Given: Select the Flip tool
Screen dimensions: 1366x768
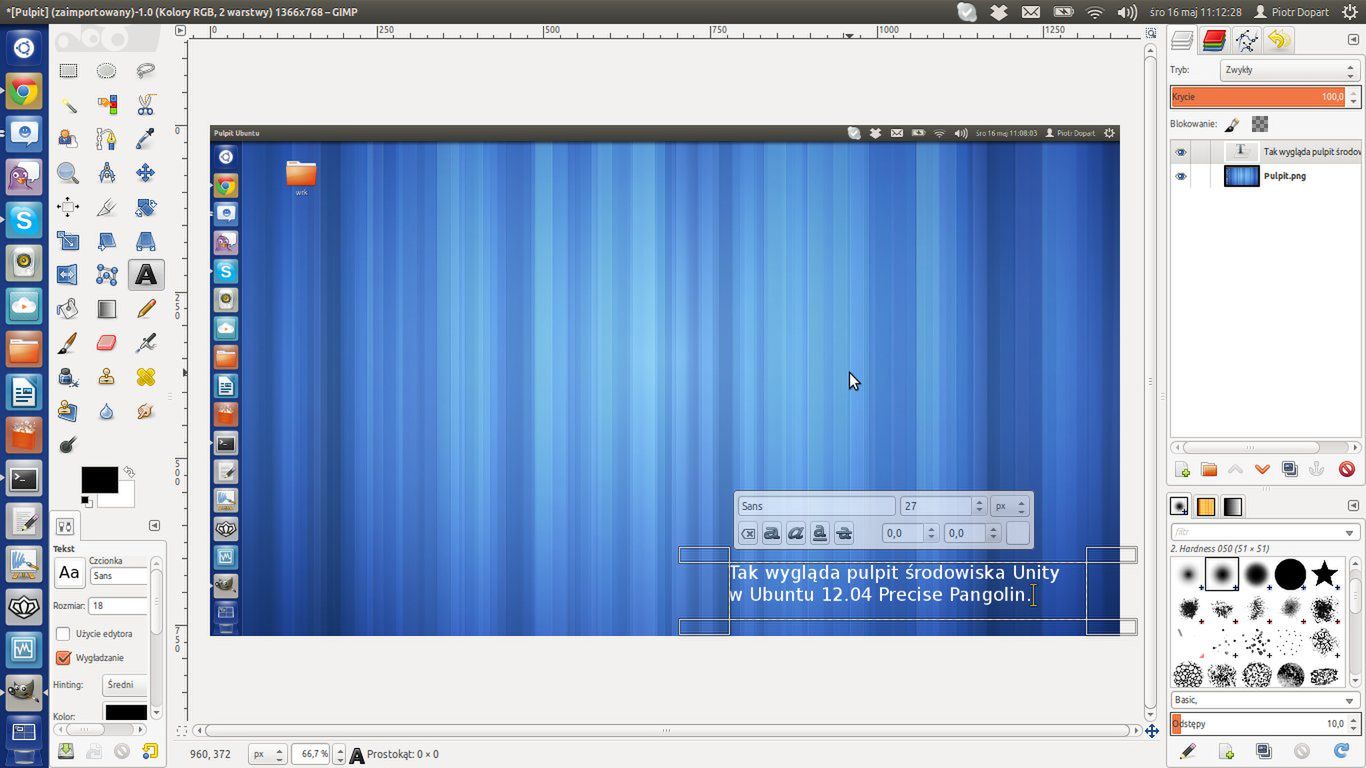Looking at the screenshot, I should (68, 275).
